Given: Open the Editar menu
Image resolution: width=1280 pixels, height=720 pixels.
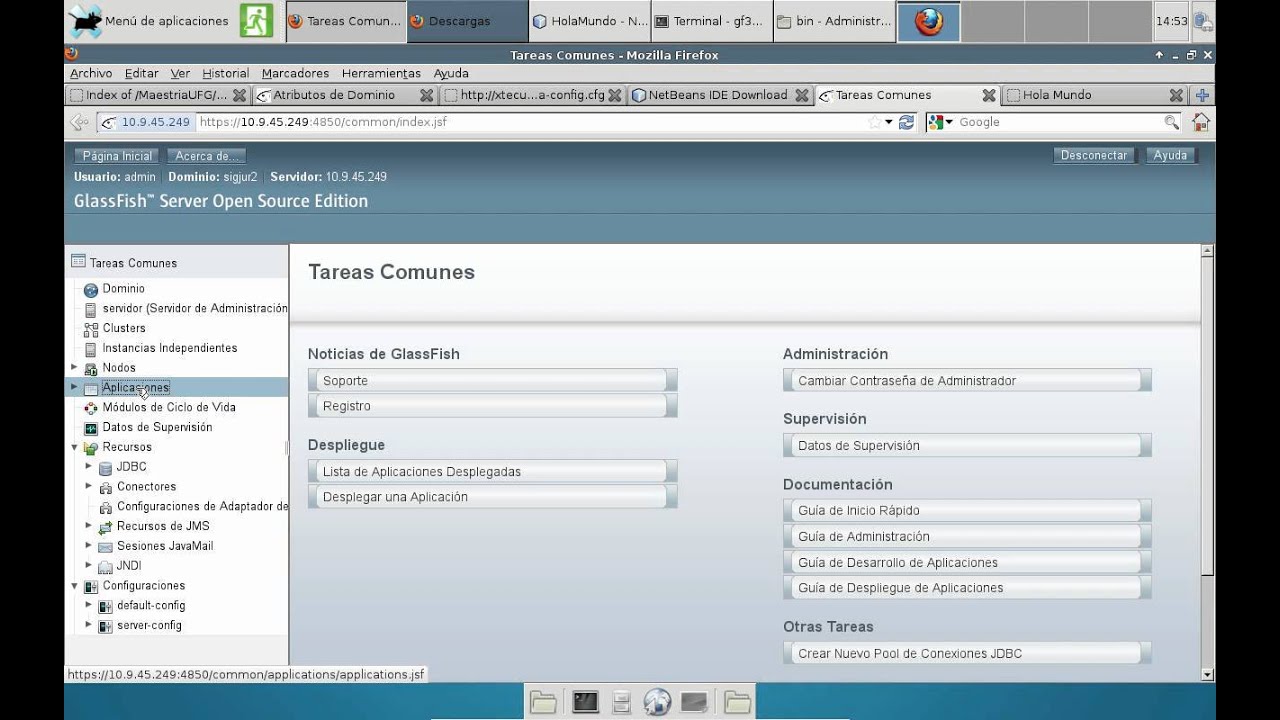Looking at the screenshot, I should point(142,73).
